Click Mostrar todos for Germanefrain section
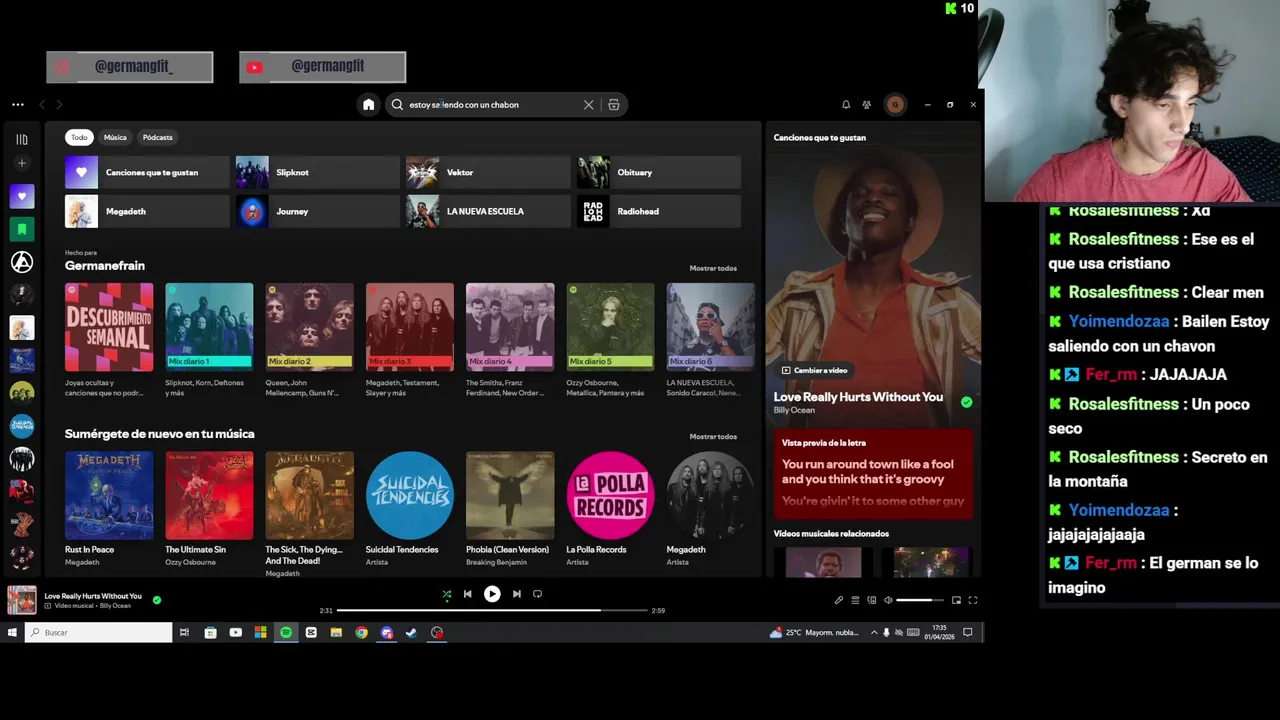Screen dimensions: 1280x720 point(713,268)
